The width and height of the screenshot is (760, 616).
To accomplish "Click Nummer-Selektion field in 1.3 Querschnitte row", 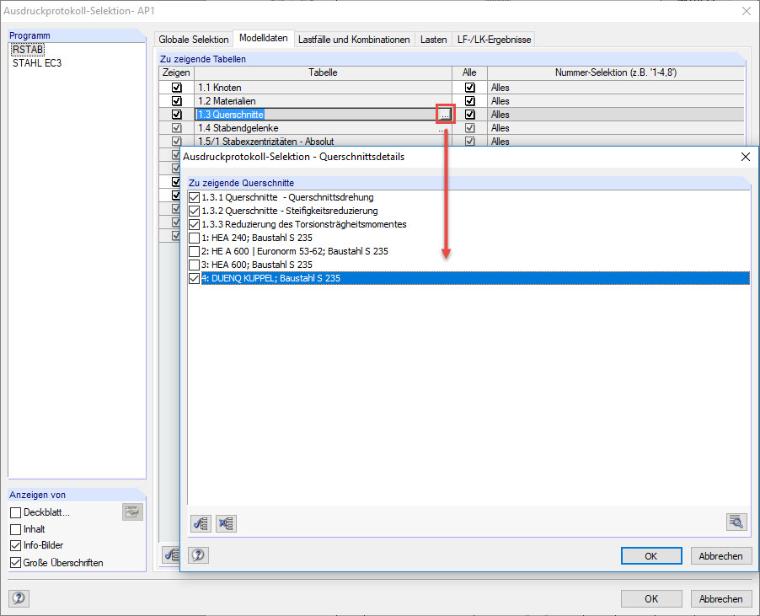I will pyautogui.click(x=616, y=114).
